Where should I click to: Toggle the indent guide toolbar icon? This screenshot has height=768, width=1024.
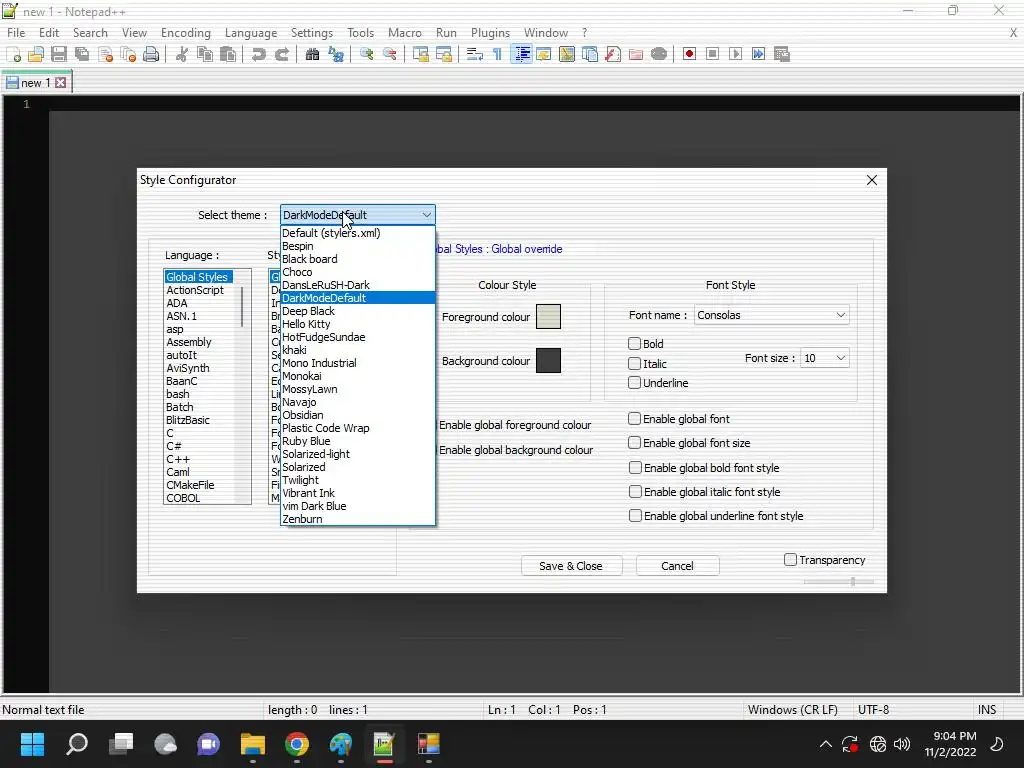(x=521, y=54)
